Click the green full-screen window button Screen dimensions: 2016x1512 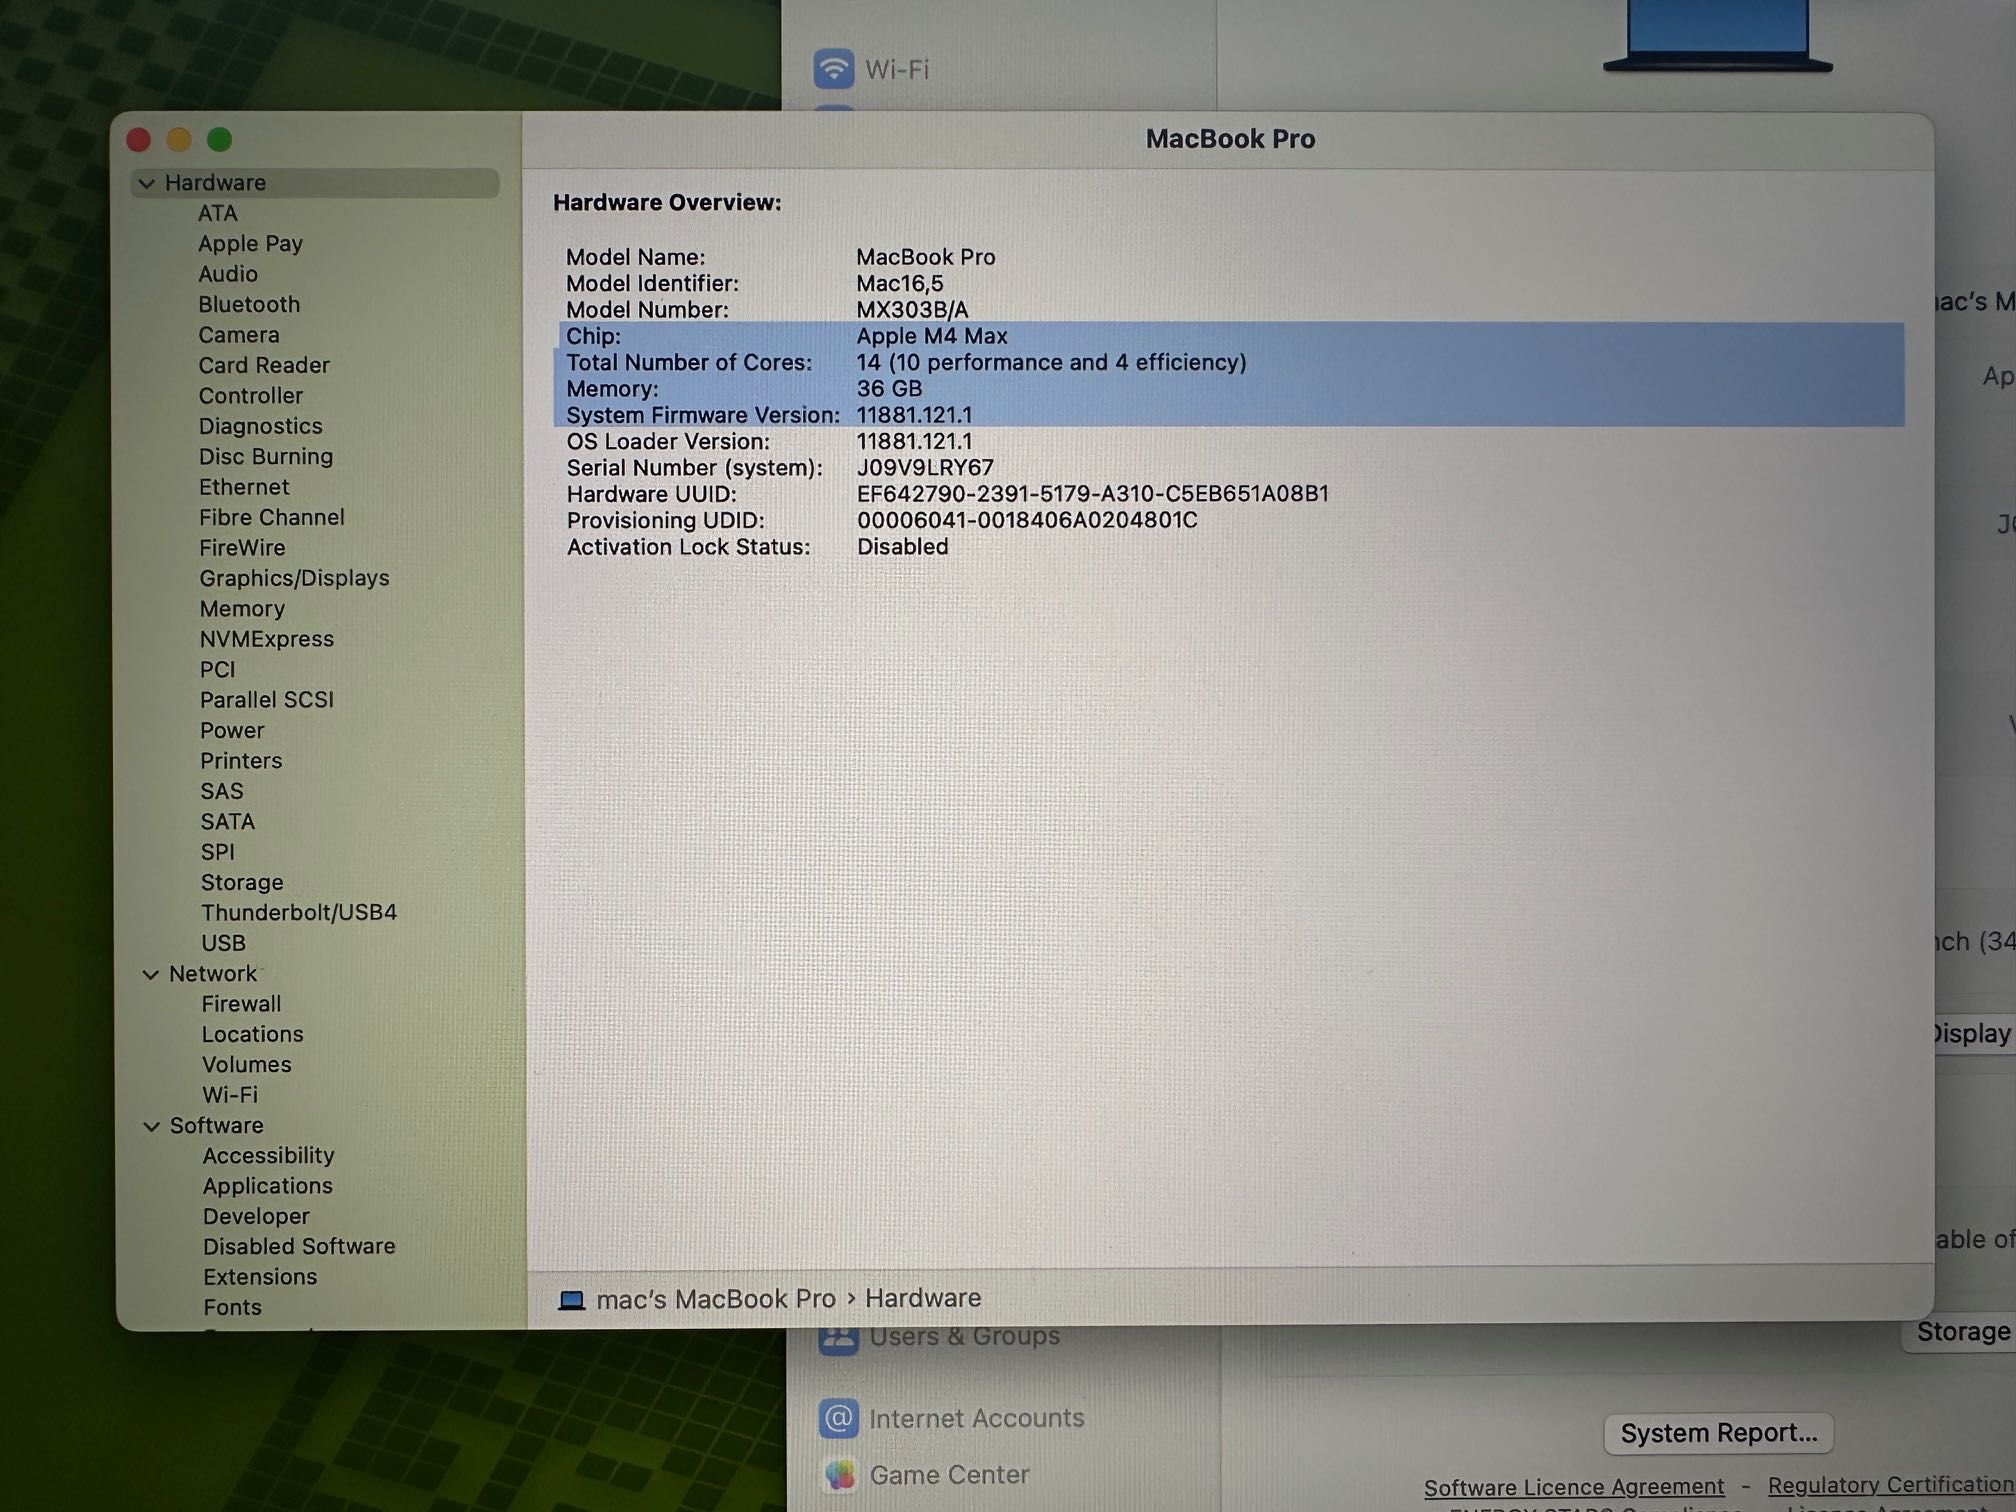[219, 140]
